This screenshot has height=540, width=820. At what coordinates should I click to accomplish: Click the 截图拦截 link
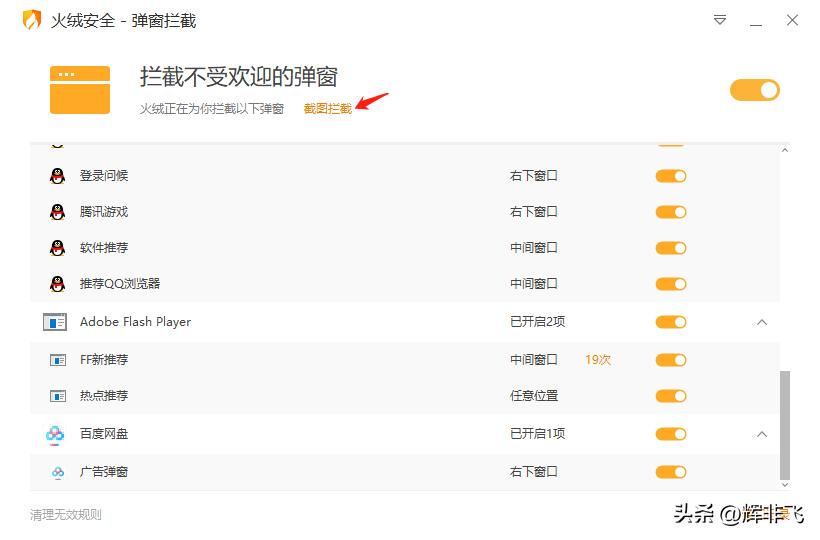[328, 108]
